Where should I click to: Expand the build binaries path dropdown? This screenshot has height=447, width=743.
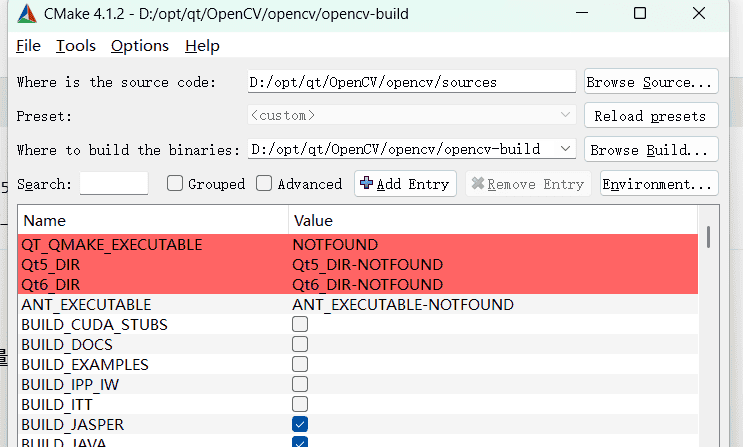pos(565,149)
